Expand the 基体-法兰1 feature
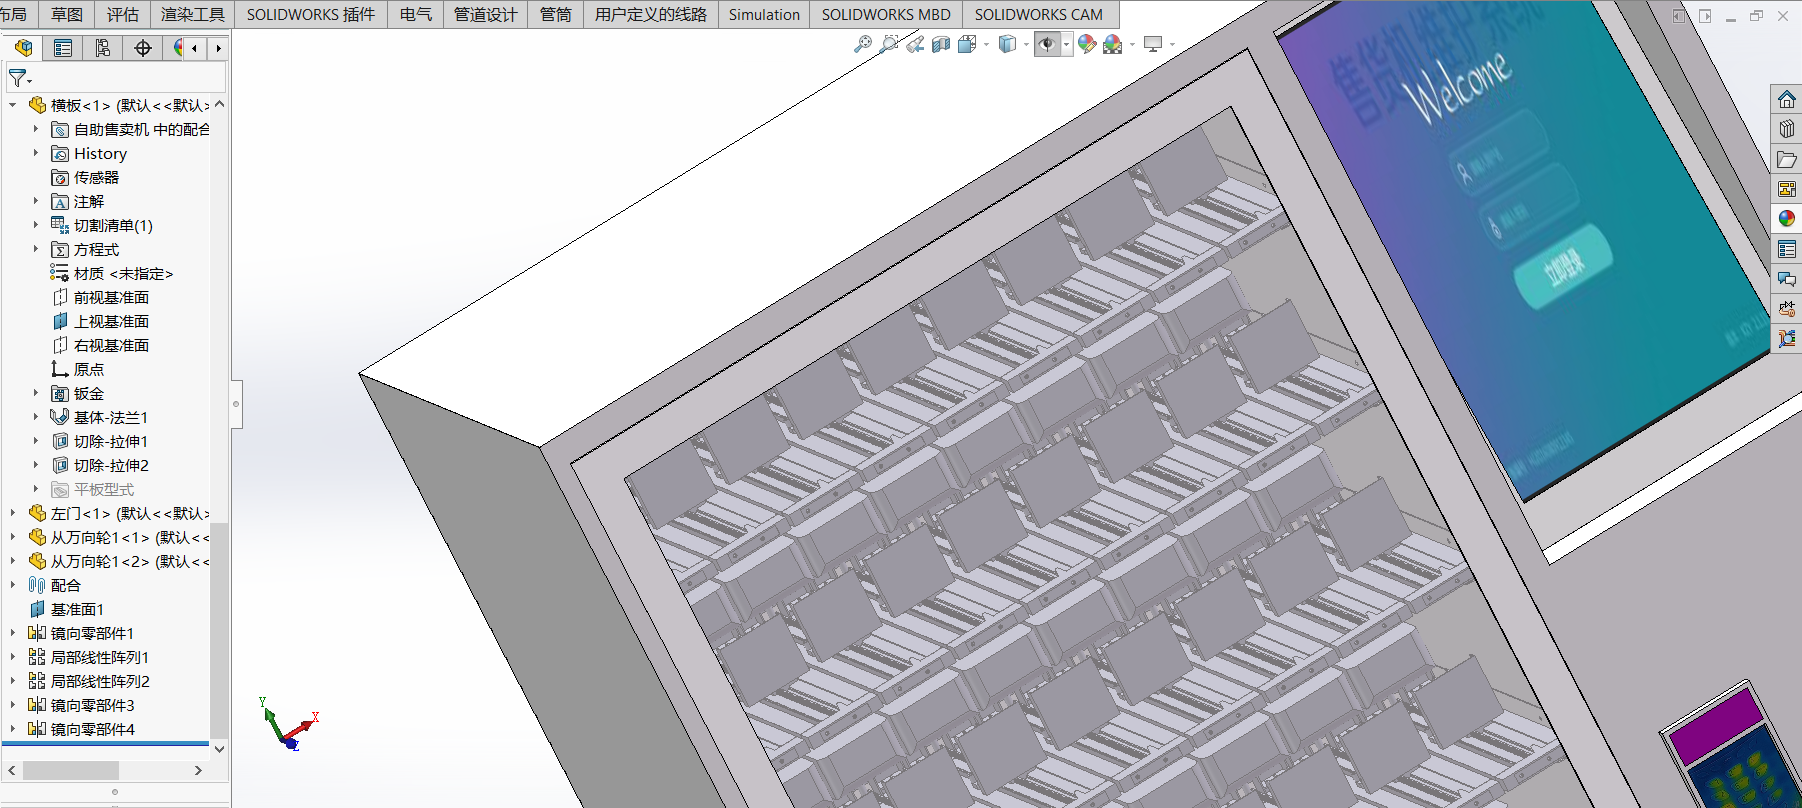1802x808 pixels. (36, 417)
